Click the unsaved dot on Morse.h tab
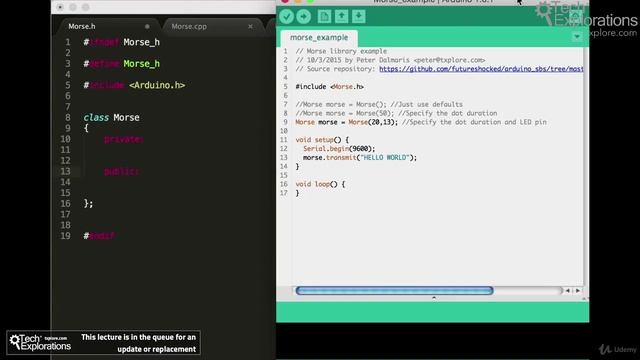This screenshot has height=360, width=640. click(147, 26)
